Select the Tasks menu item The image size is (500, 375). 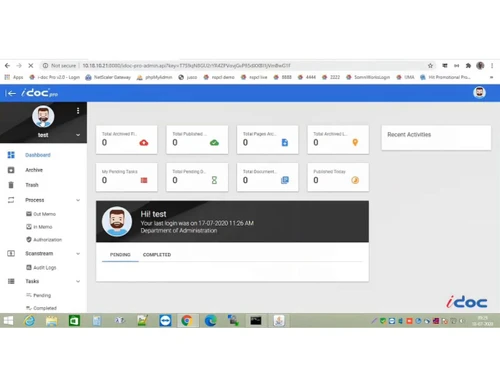32,281
